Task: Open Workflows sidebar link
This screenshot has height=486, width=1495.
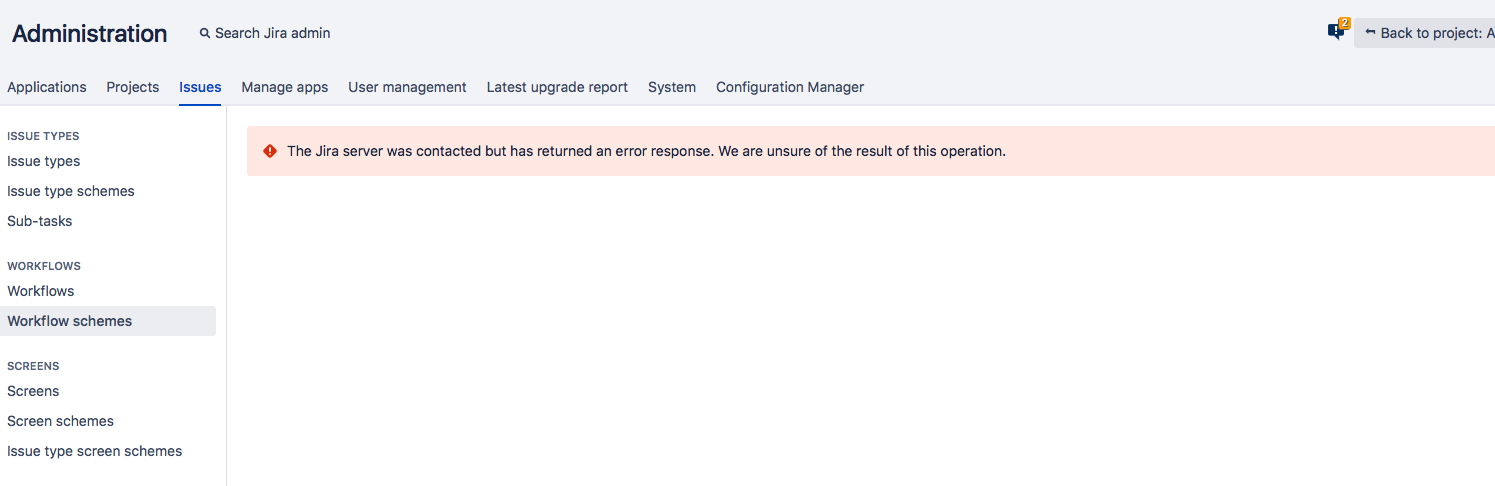Action: (41, 291)
